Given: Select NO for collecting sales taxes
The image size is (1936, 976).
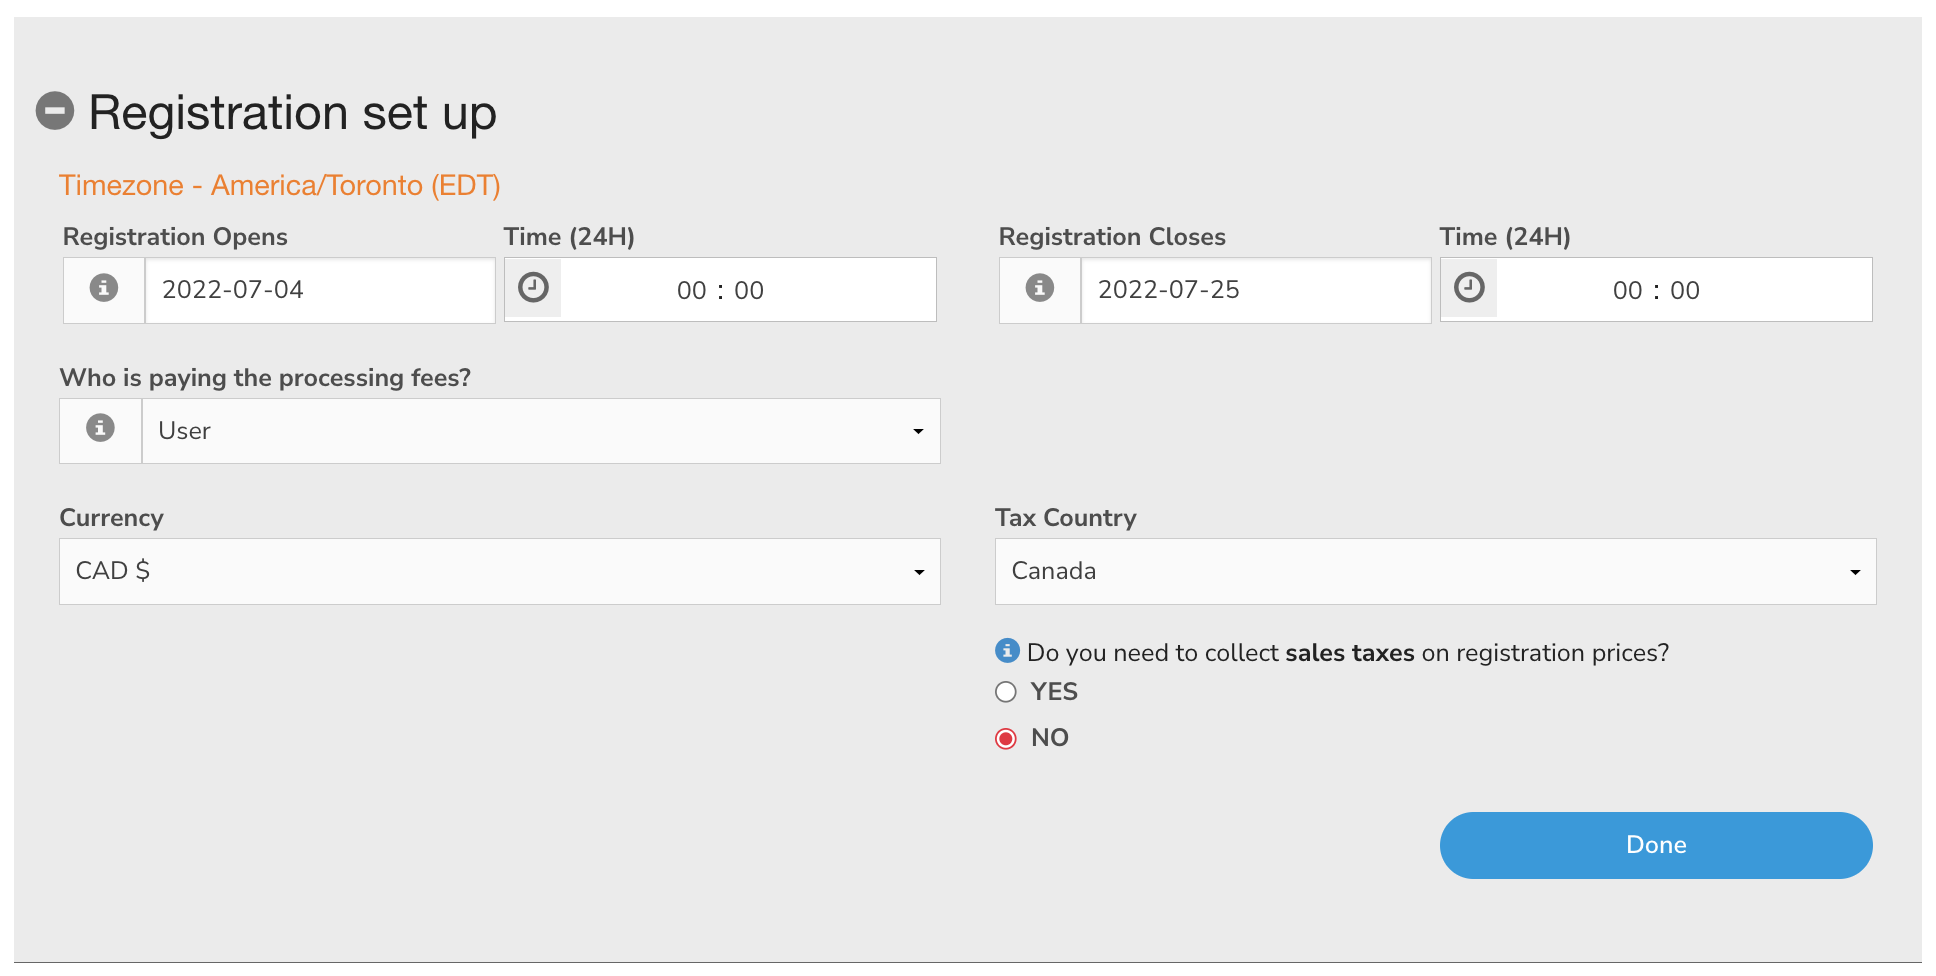Looking at the screenshot, I should coord(1006,737).
